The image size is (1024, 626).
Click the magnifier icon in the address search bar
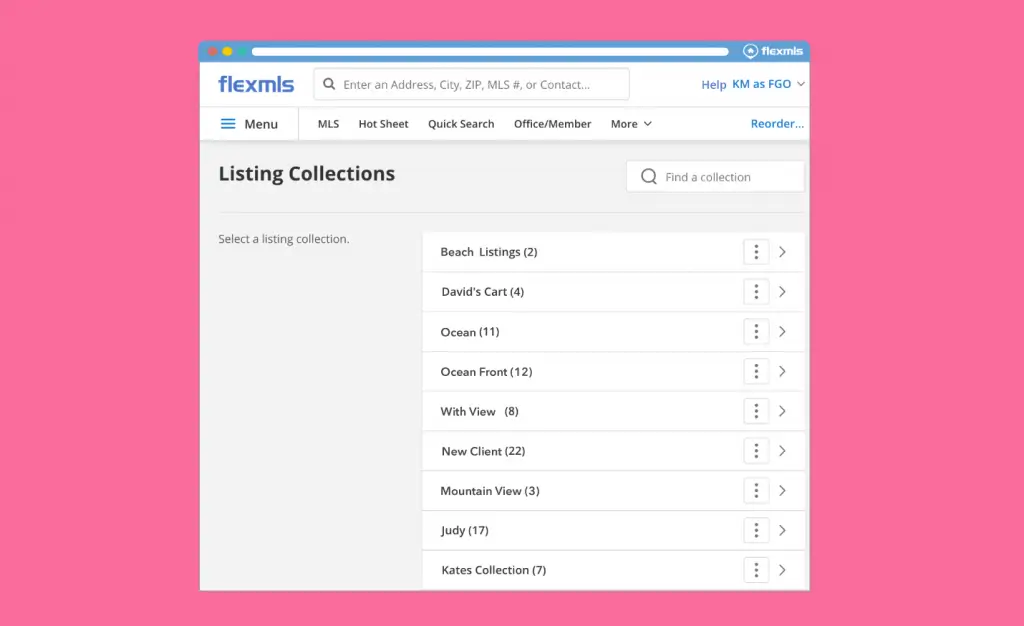[329, 85]
